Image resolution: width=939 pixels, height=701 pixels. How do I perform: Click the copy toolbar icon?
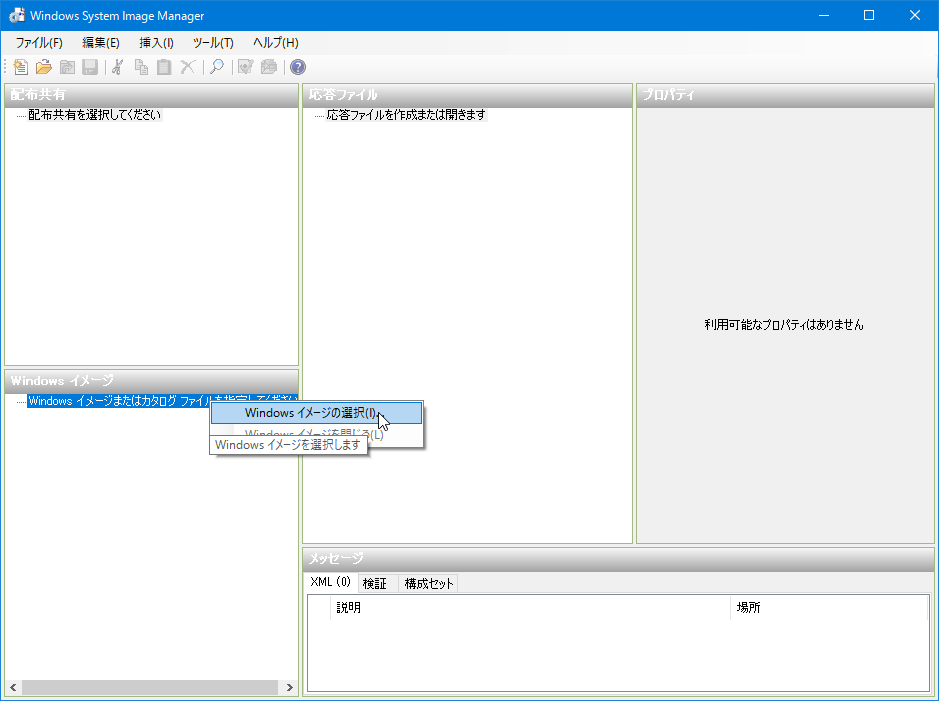click(141, 67)
